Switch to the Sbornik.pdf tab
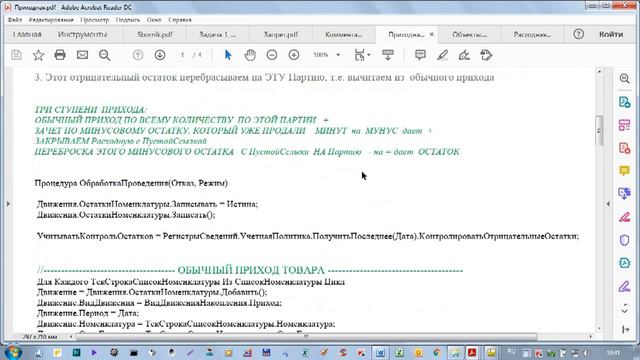Screen dimensions: 640x360 (155, 35)
